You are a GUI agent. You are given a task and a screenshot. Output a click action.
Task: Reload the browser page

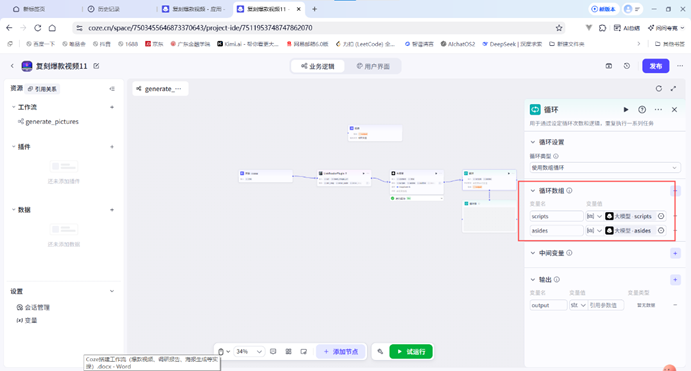pyautogui.click(x=37, y=28)
